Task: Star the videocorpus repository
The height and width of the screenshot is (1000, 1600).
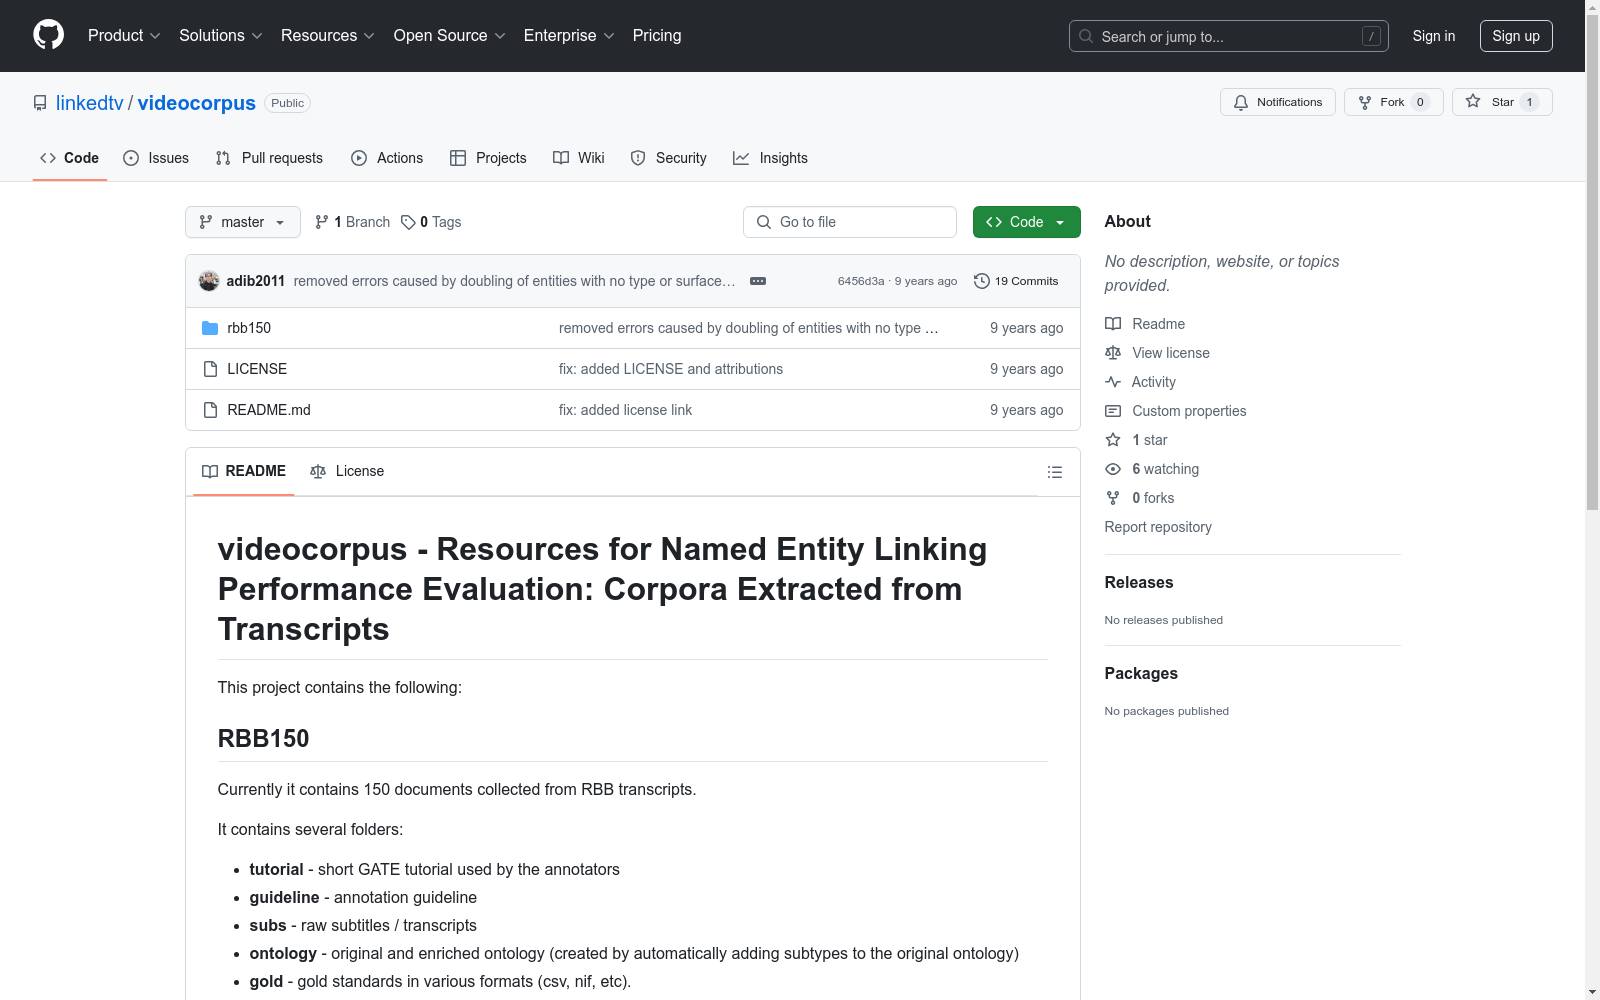Action: [1502, 102]
